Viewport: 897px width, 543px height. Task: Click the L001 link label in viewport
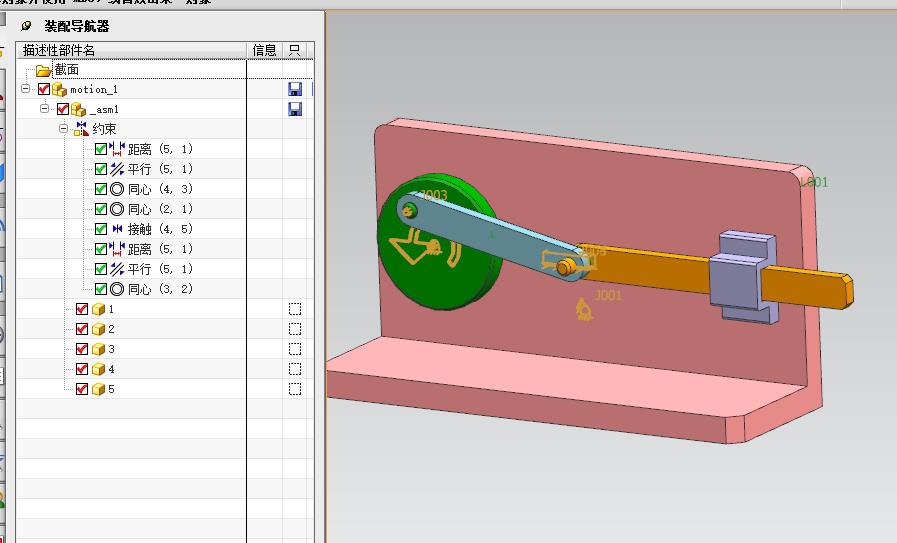[814, 183]
